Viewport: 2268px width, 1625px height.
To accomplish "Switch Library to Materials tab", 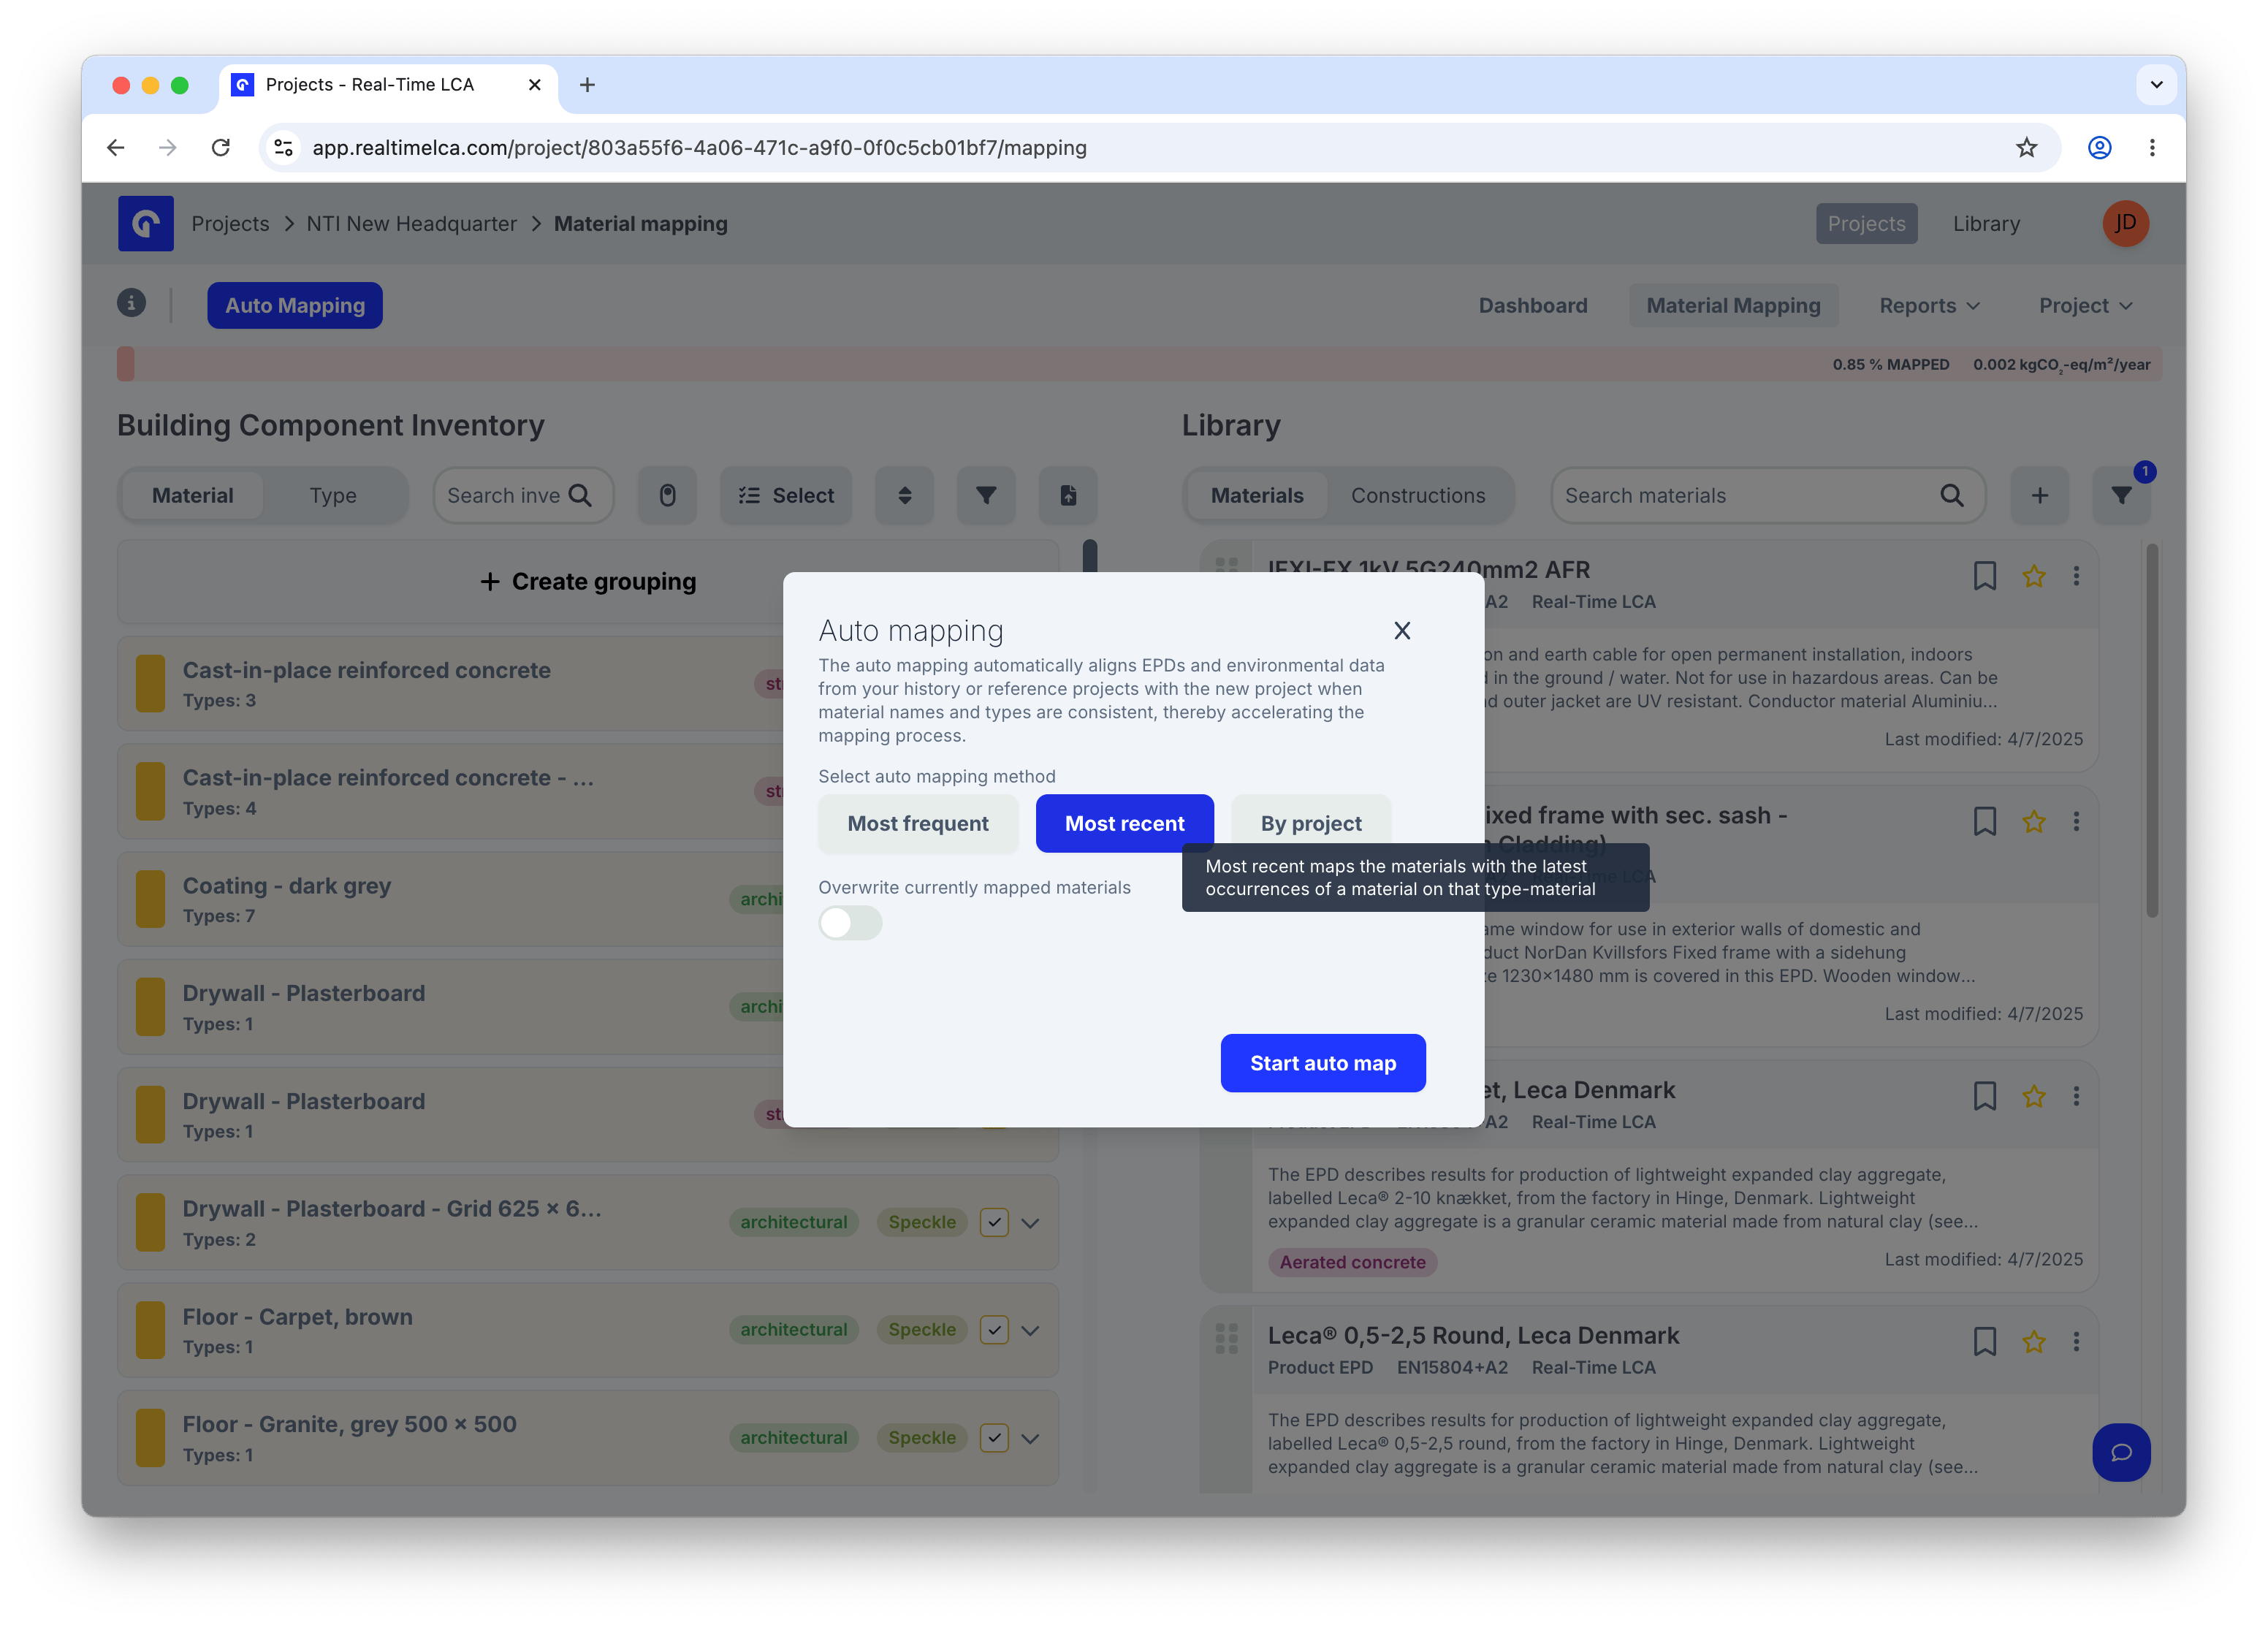I will point(1256,495).
